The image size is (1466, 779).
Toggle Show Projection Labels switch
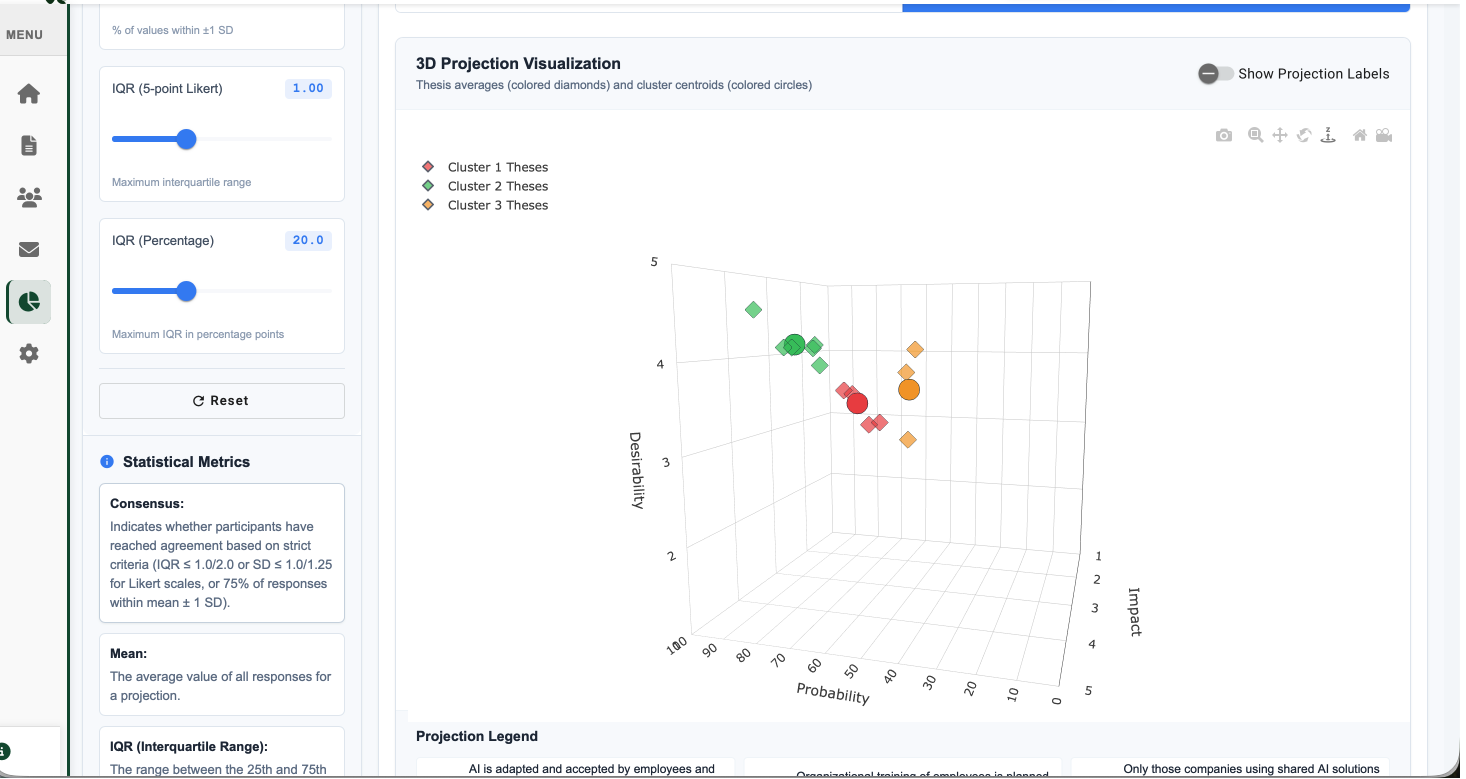point(1216,74)
